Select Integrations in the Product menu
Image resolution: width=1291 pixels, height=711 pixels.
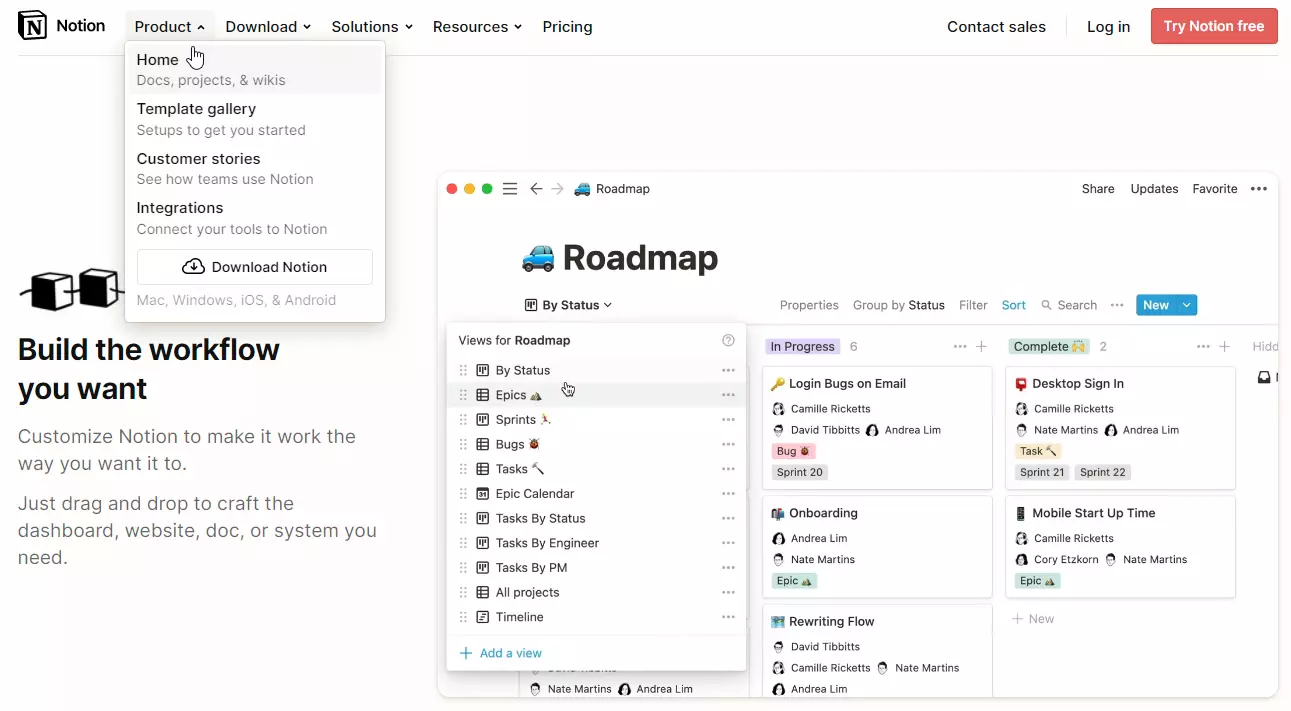tap(255, 218)
